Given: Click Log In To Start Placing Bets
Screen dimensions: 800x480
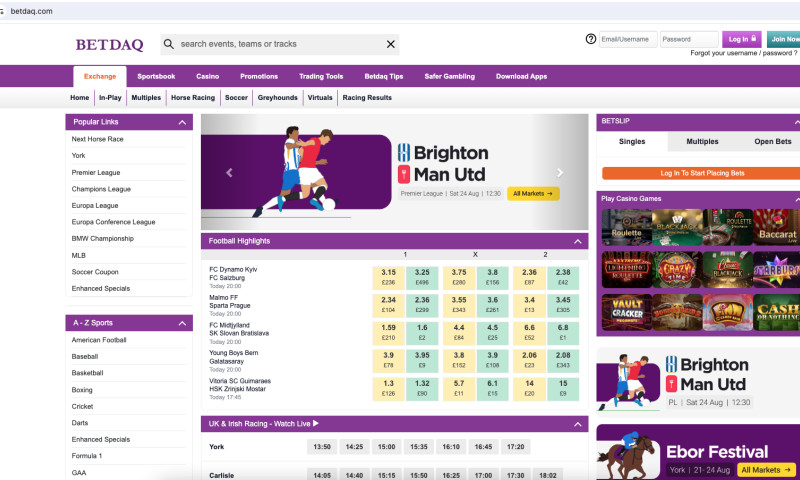Looking at the screenshot, I should pyautogui.click(x=701, y=173).
